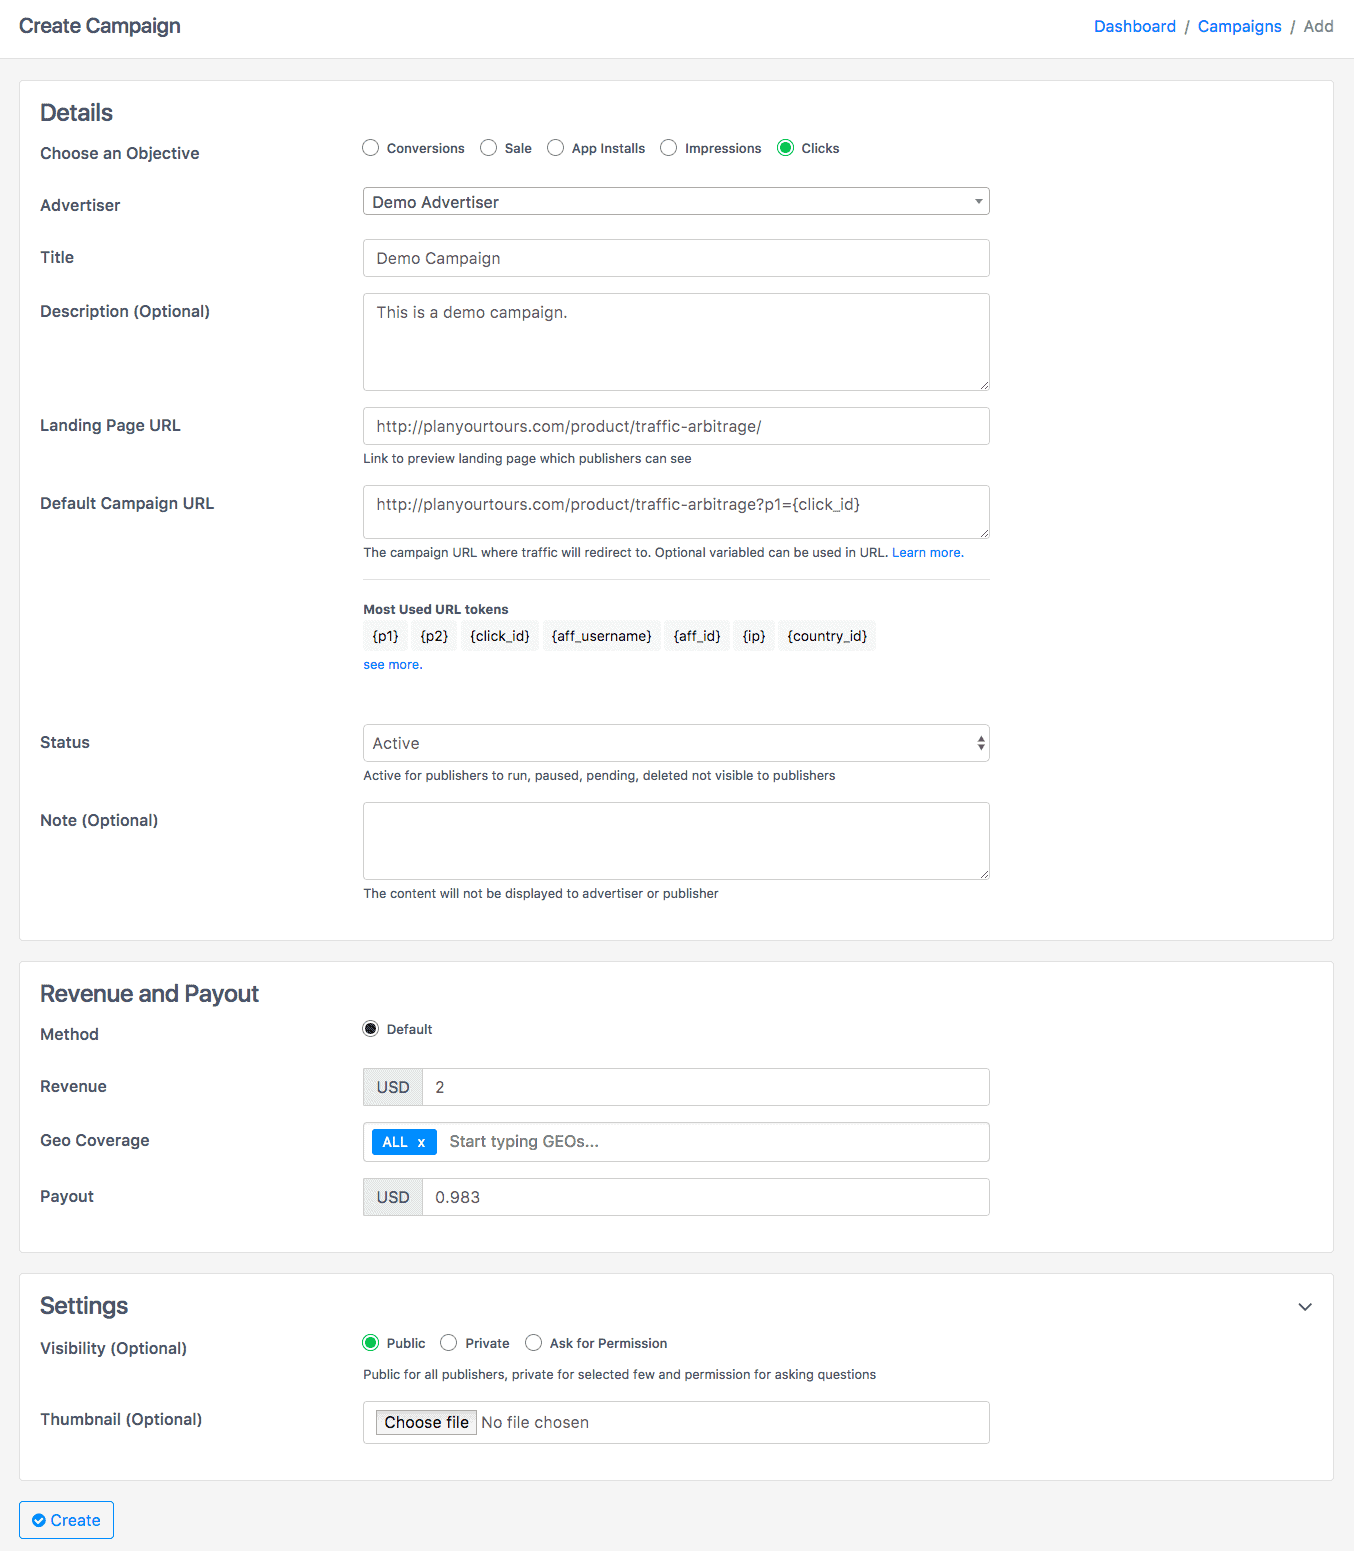Add the {country_id} token
Image resolution: width=1354 pixels, height=1551 pixels.
(x=827, y=636)
